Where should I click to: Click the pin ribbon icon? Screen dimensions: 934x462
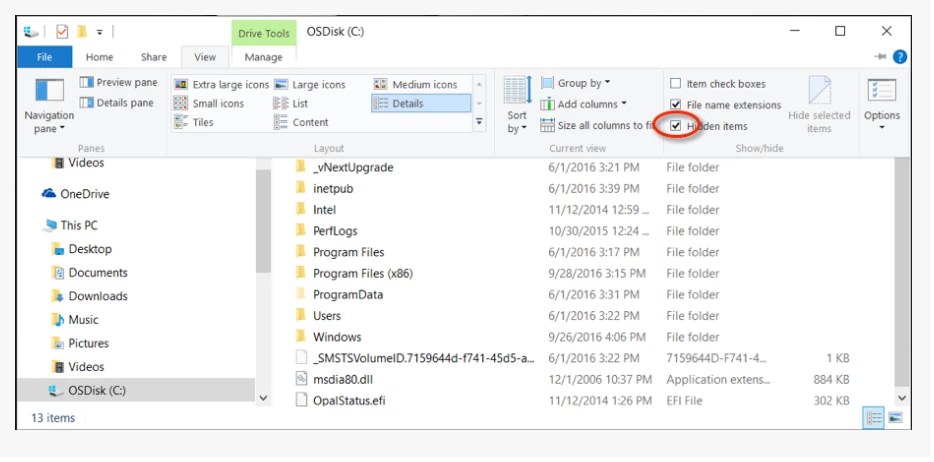[x=880, y=57]
